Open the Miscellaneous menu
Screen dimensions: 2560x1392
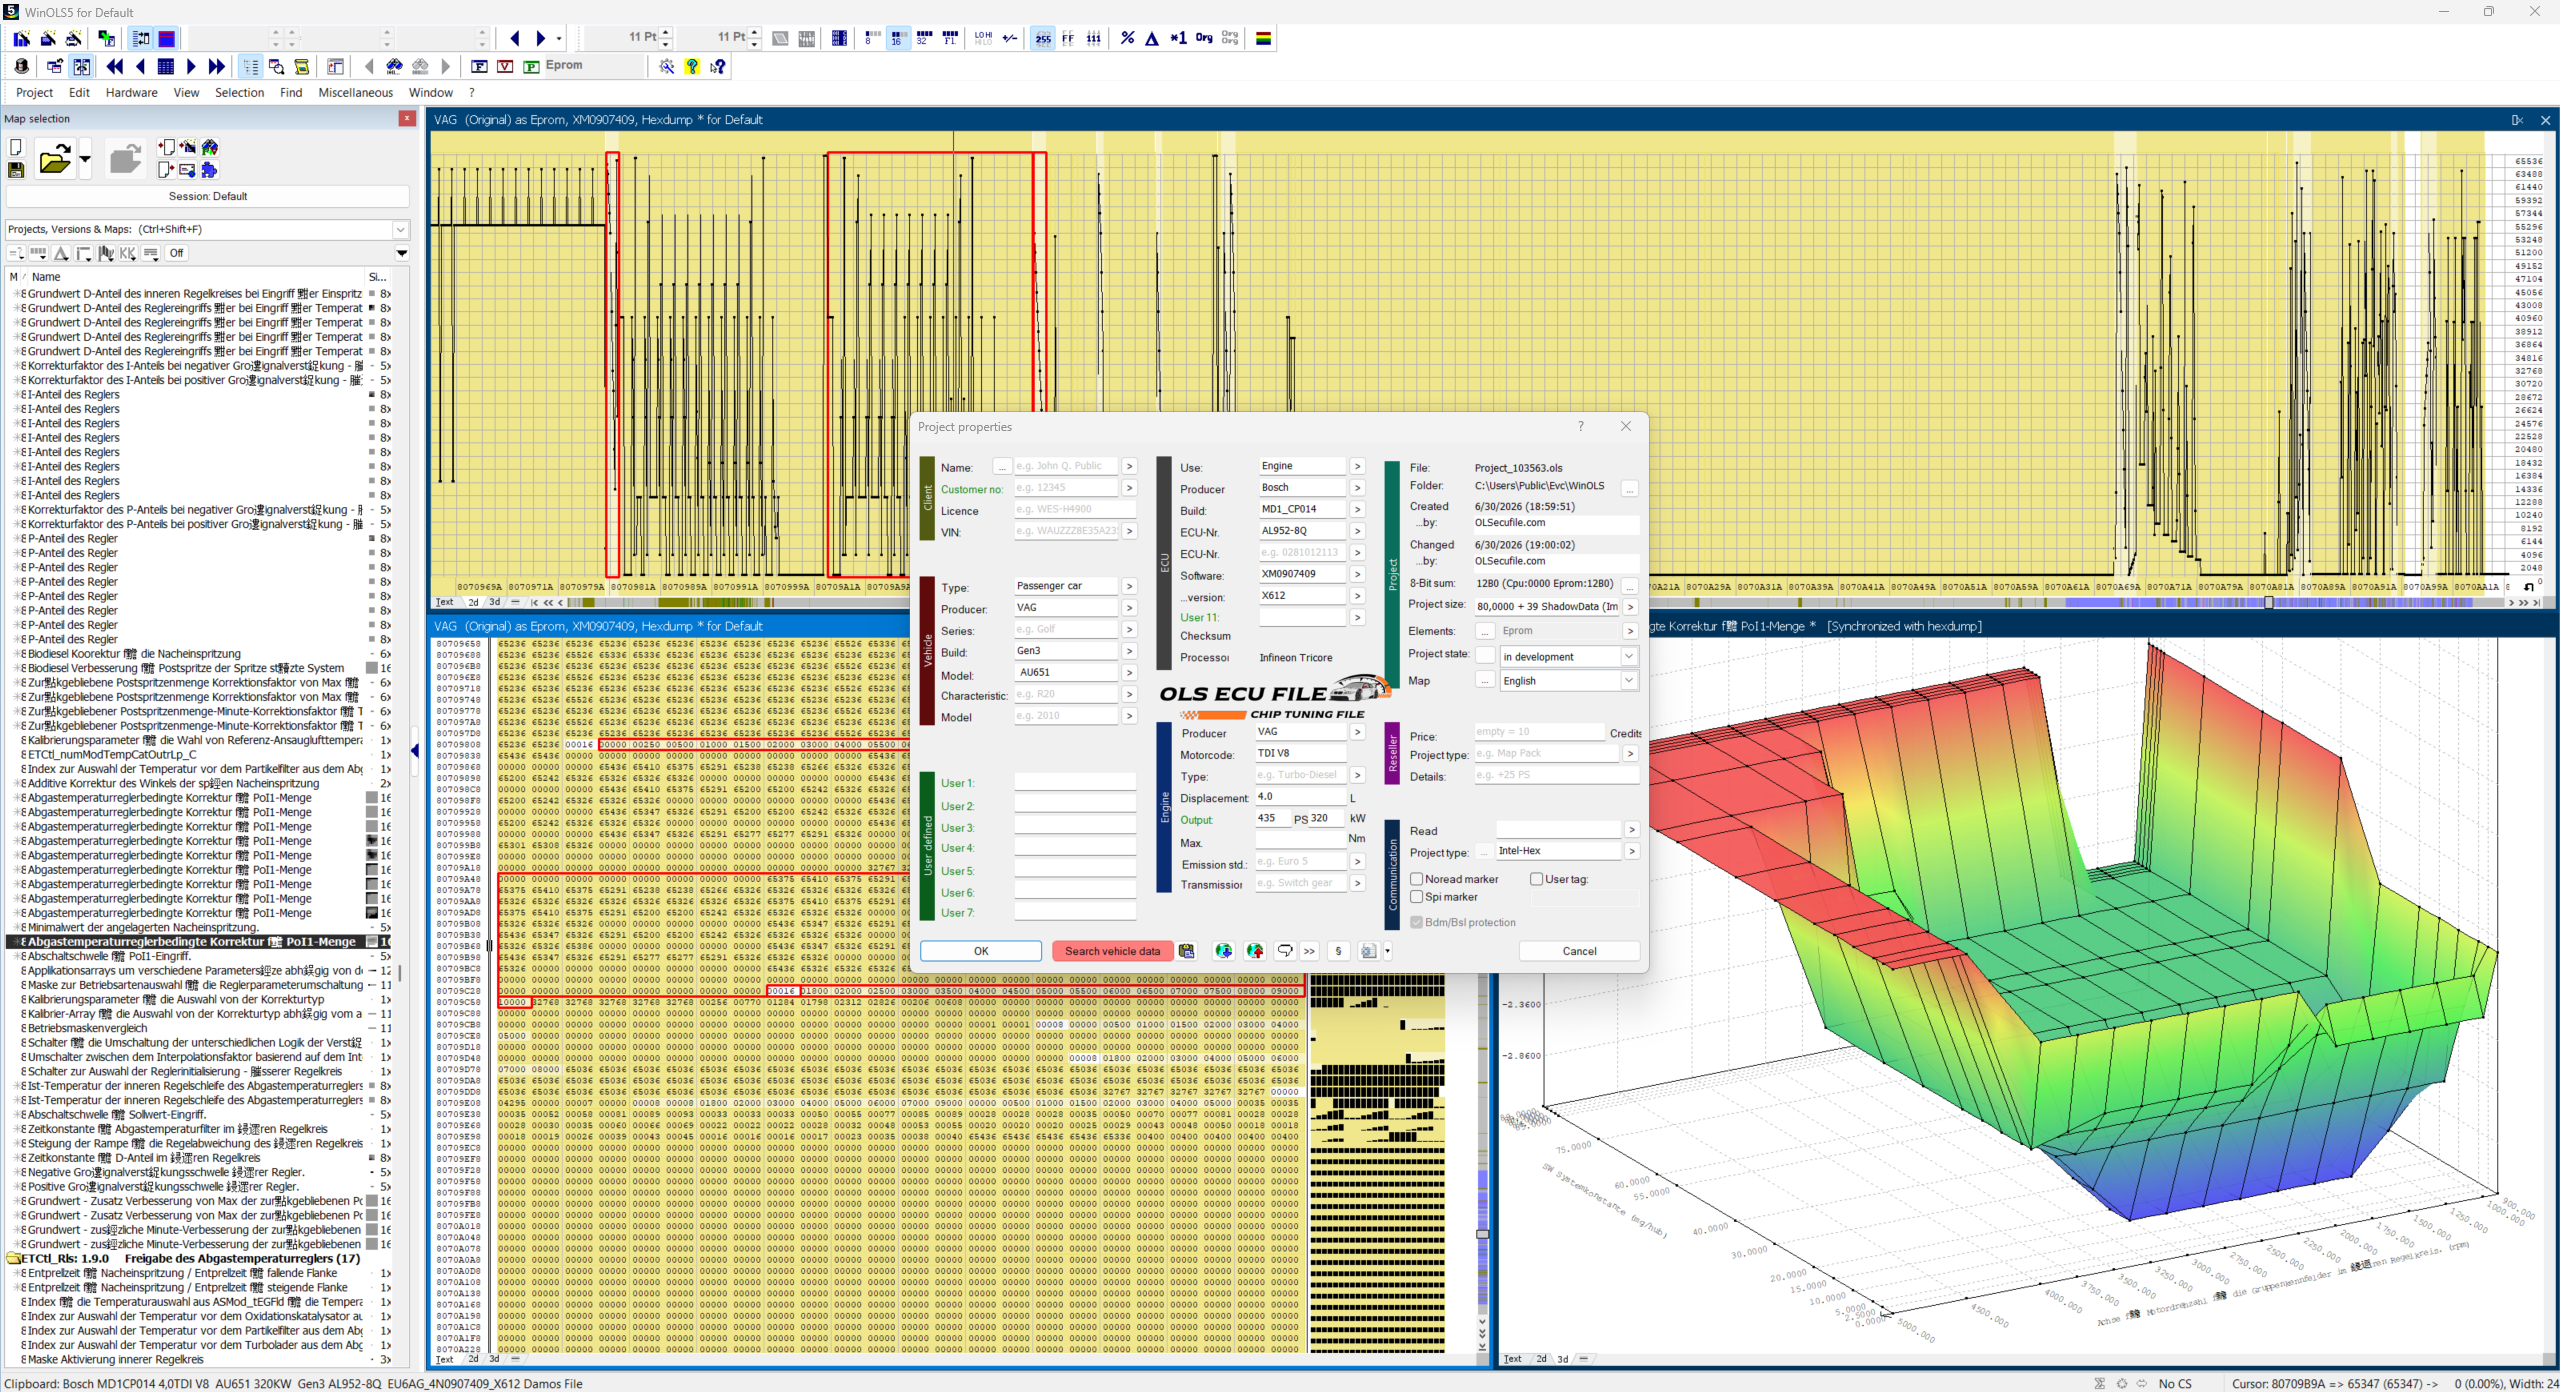pyautogui.click(x=355, y=93)
